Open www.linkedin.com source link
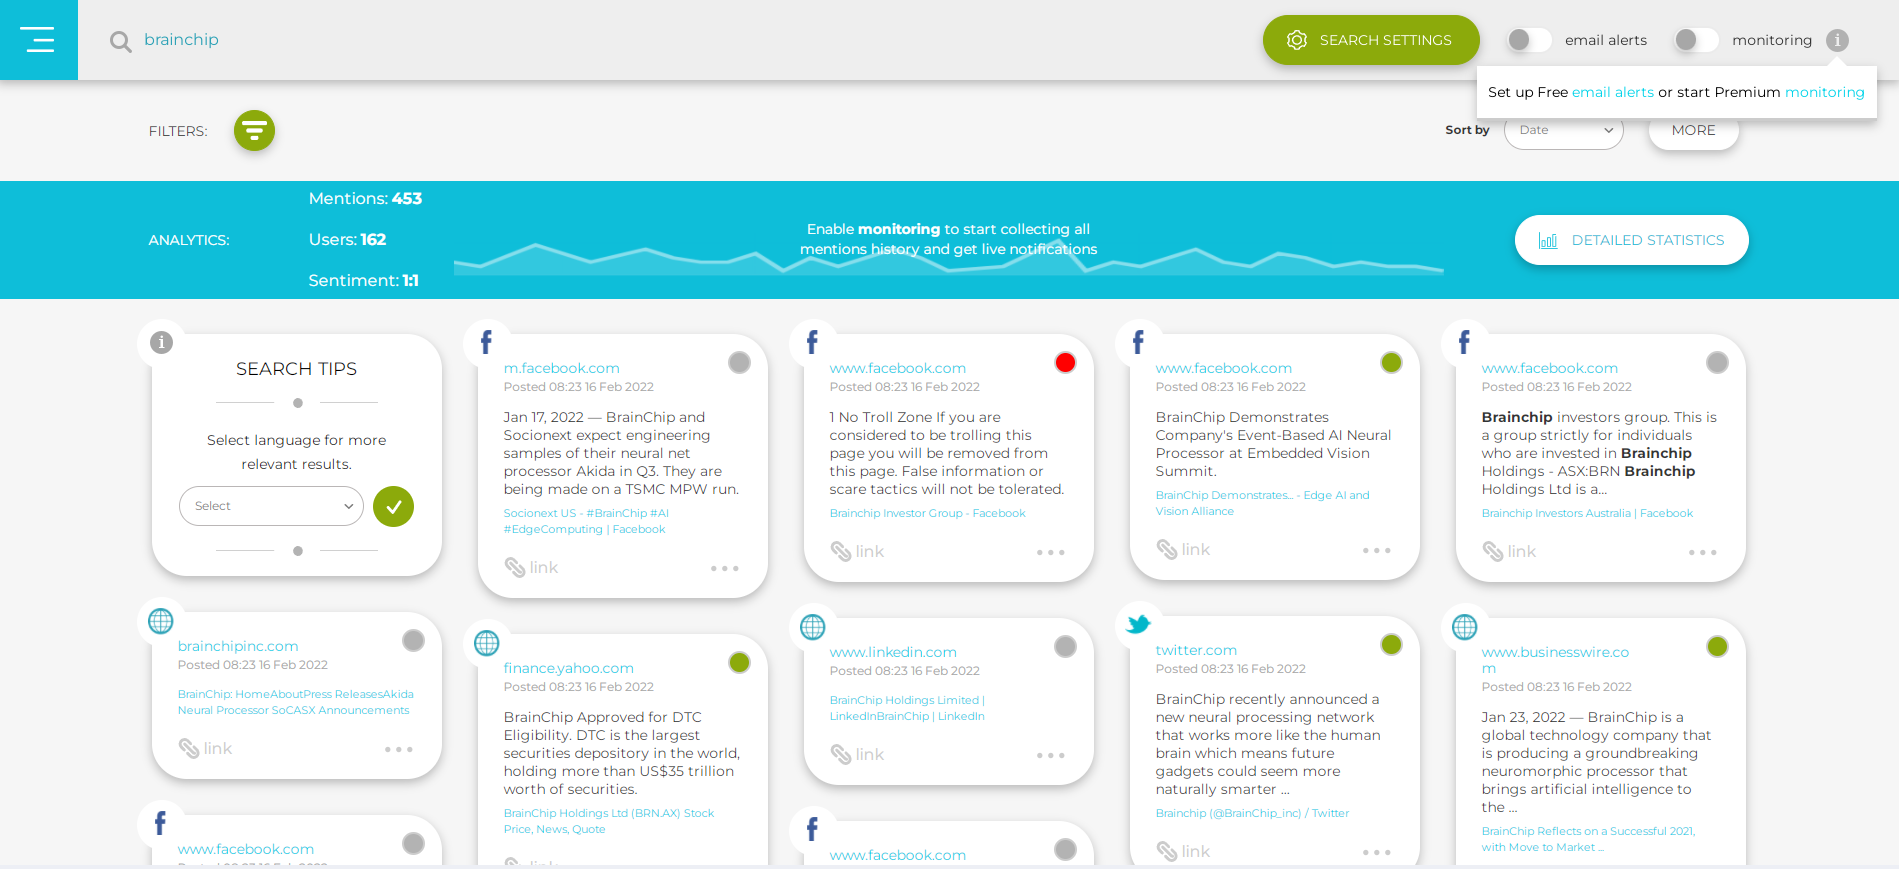The width and height of the screenshot is (1899, 869). pyautogui.click(x=893, y=652)
